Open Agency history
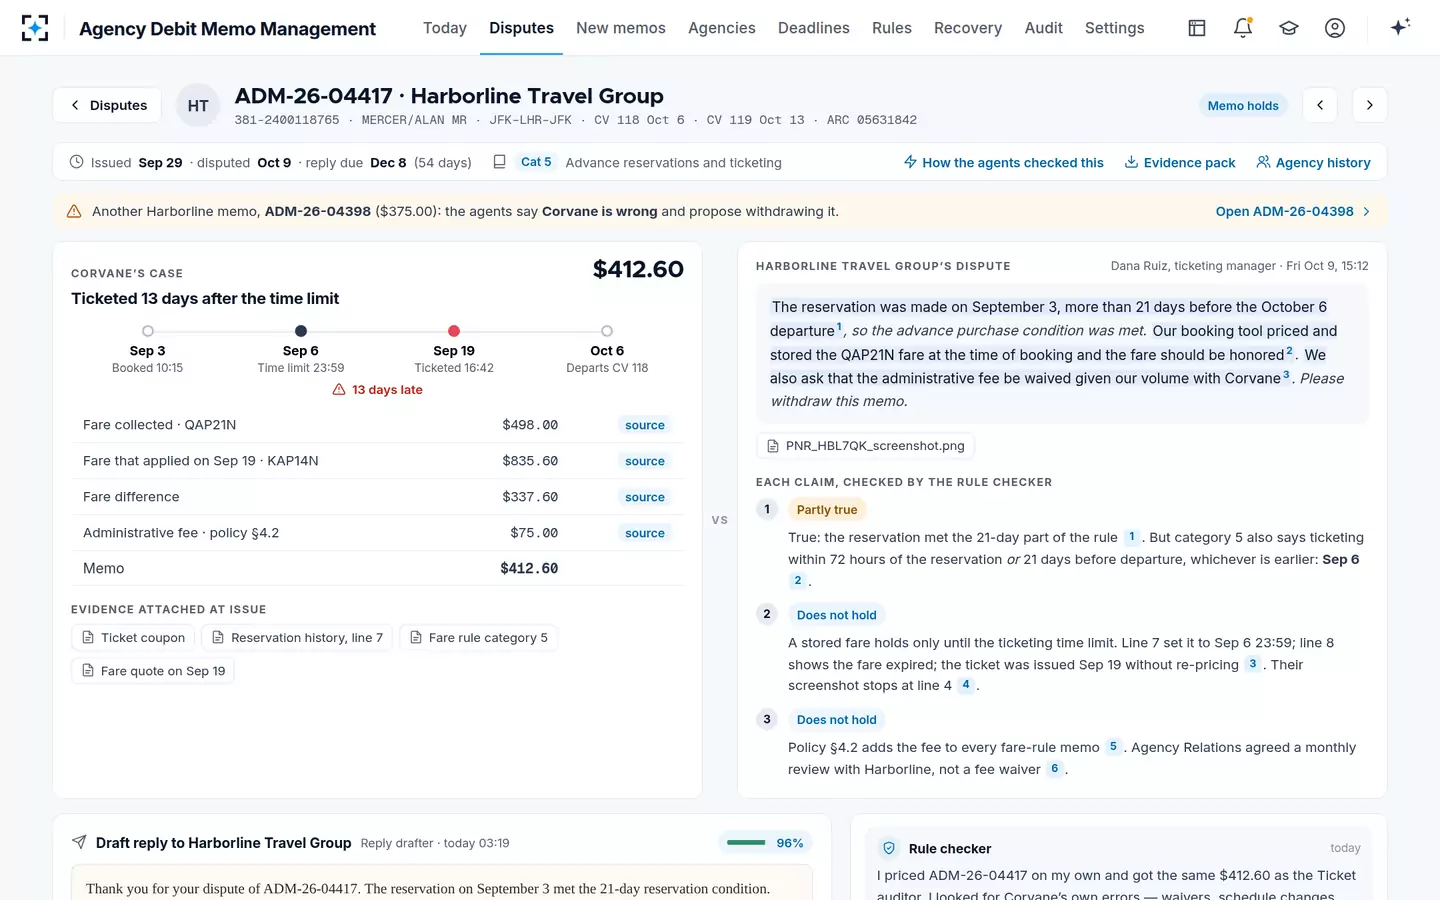 1313,162
